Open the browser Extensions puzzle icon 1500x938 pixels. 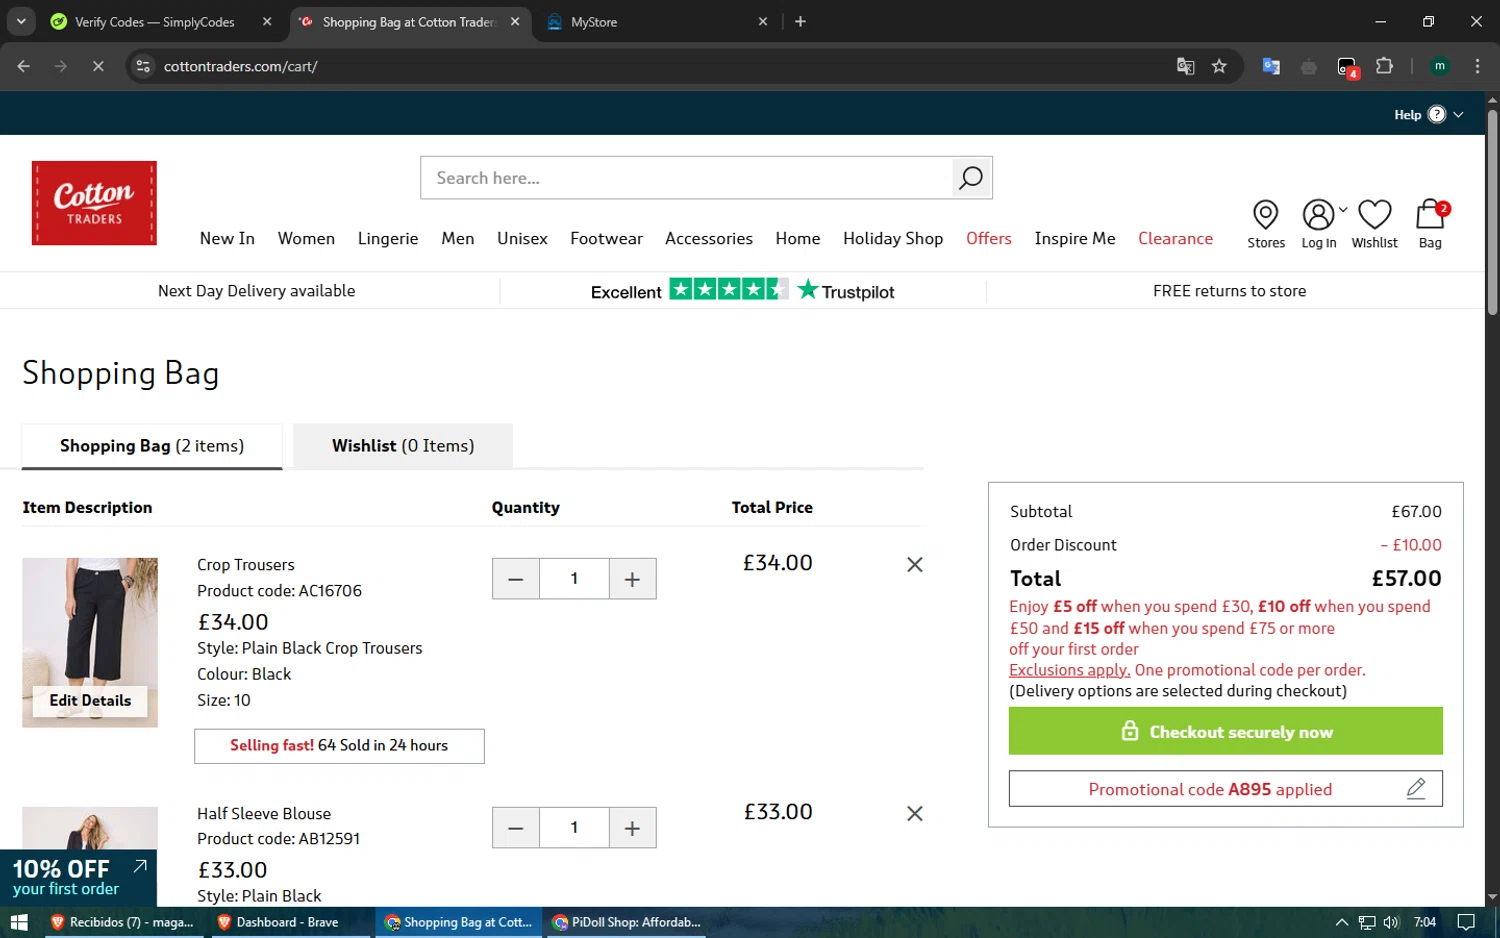[1384, 66]
